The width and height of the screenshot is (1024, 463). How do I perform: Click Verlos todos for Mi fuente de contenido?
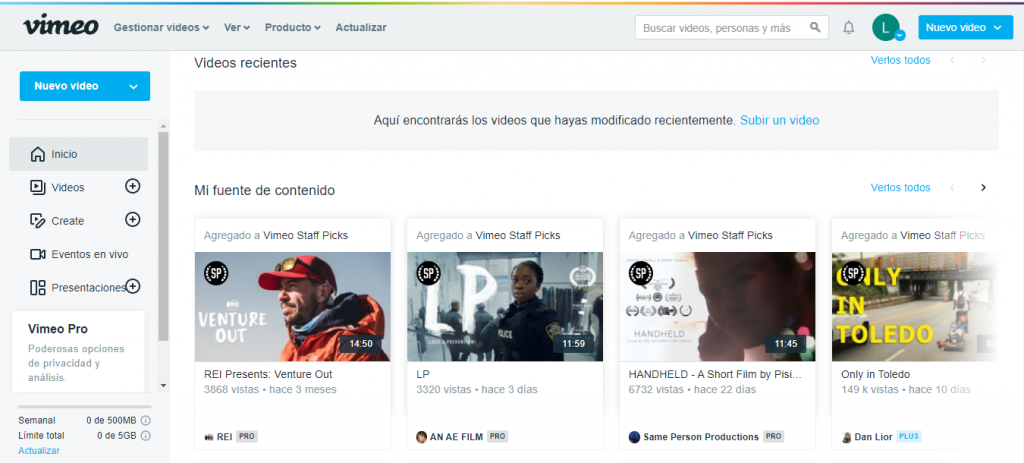coord(901,187)
